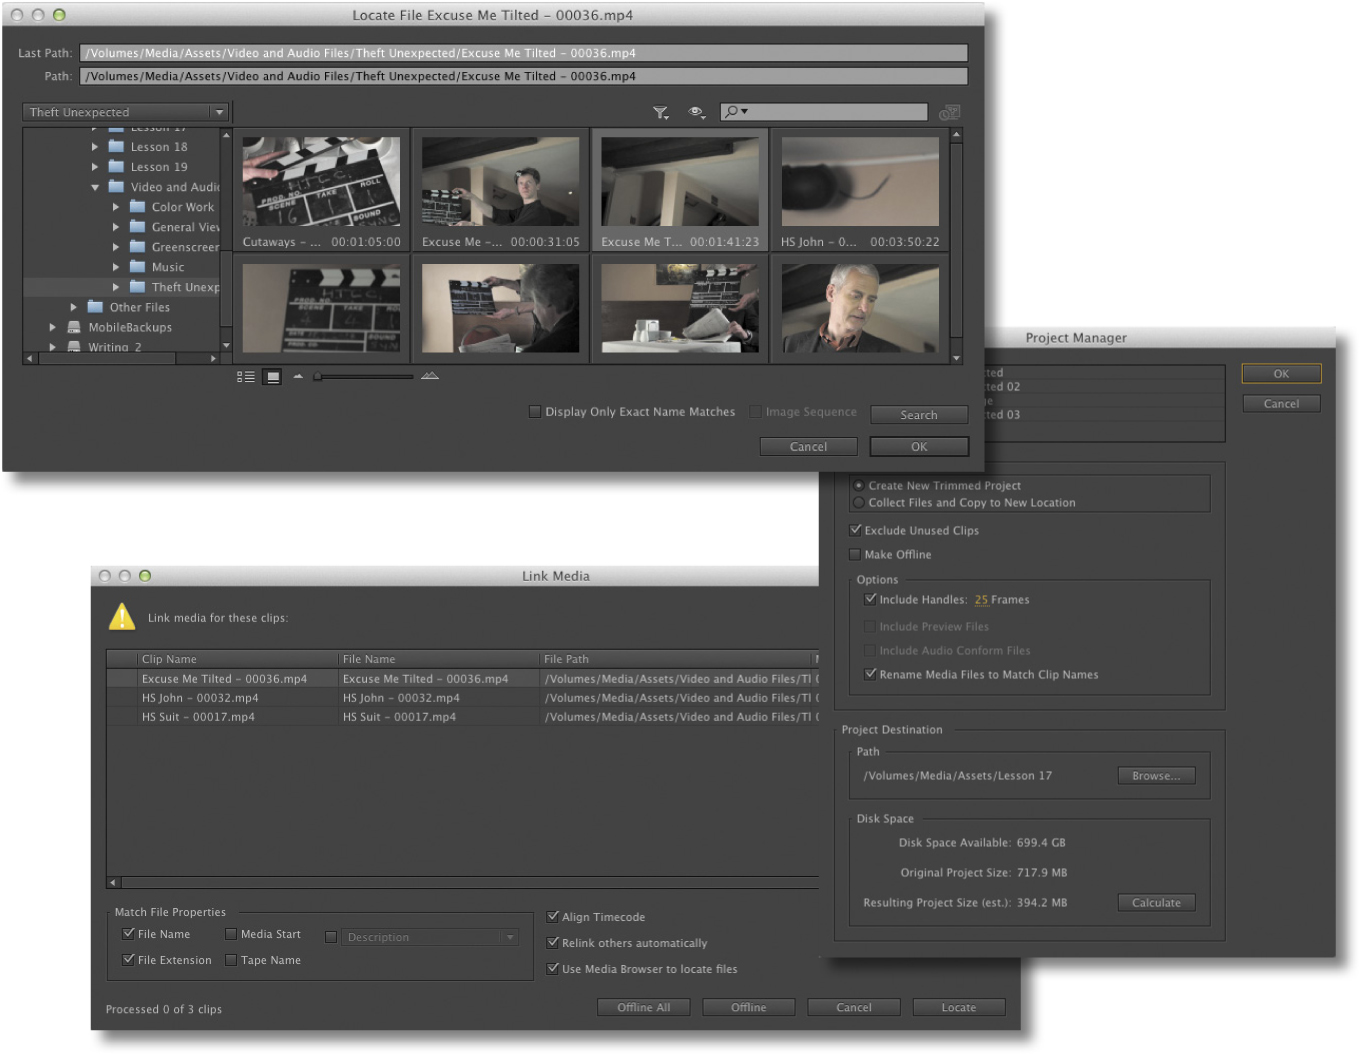Select Collect Files and Copy to New Location

[859, 502]
